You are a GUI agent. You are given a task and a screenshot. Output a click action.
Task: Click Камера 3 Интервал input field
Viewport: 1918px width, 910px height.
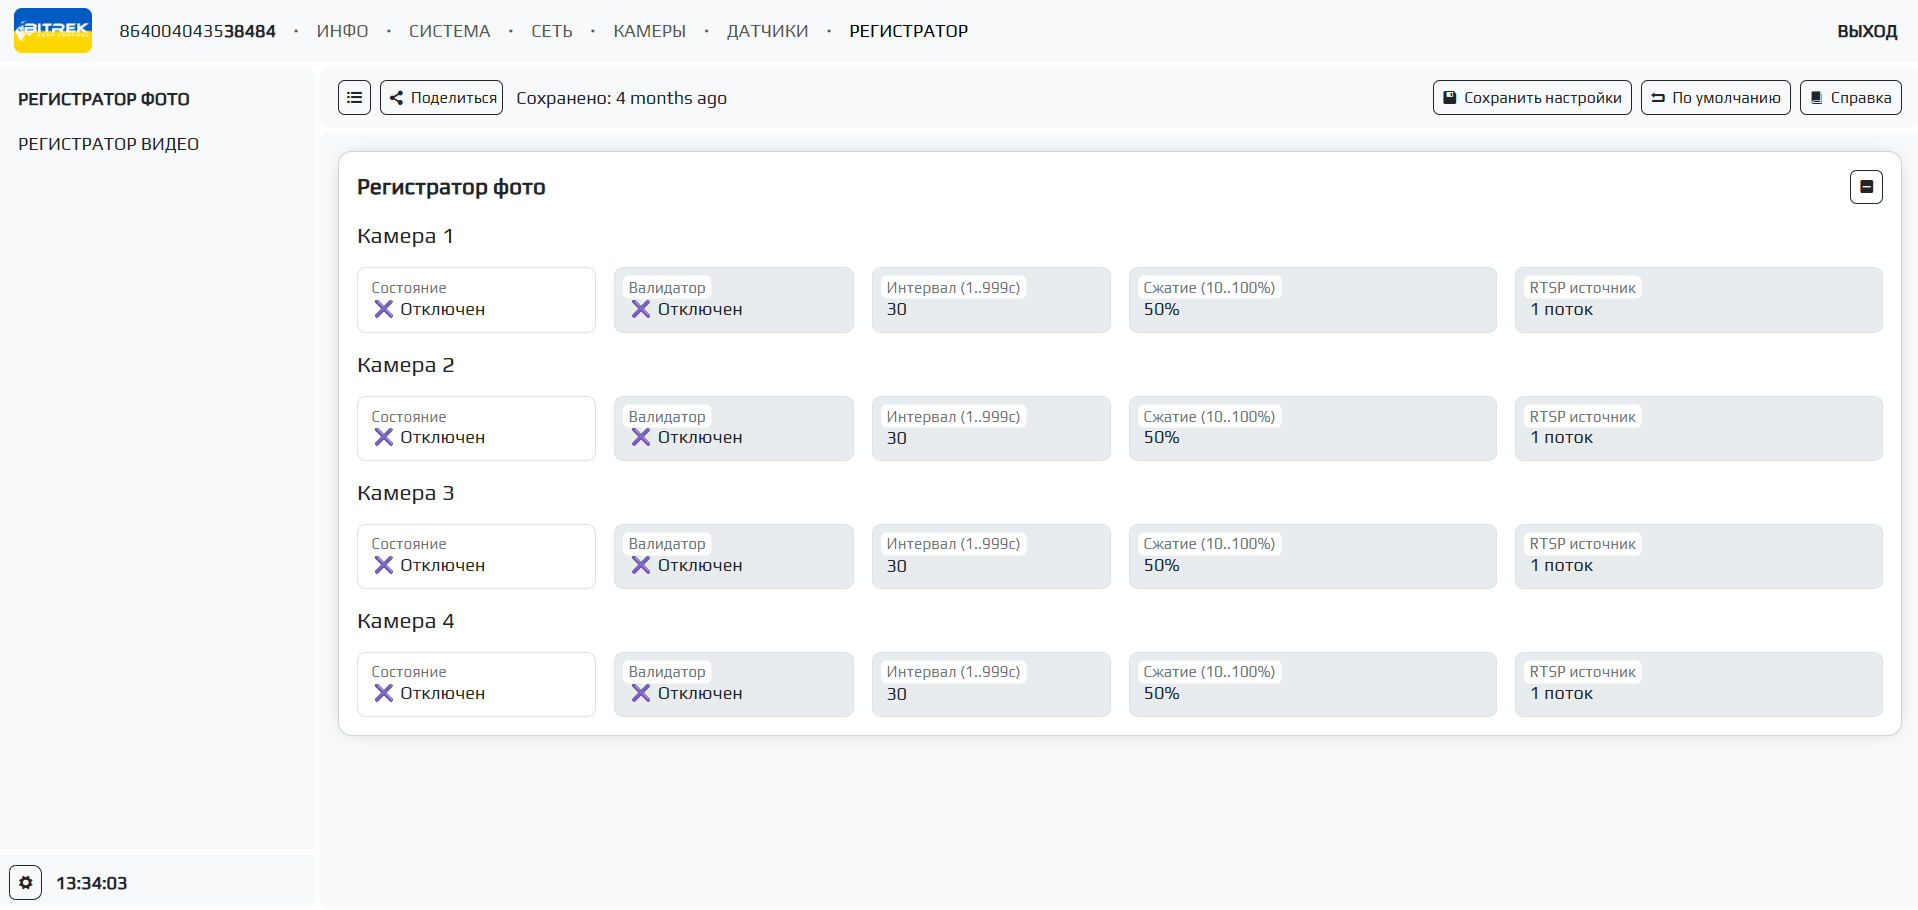click(990, 557)
